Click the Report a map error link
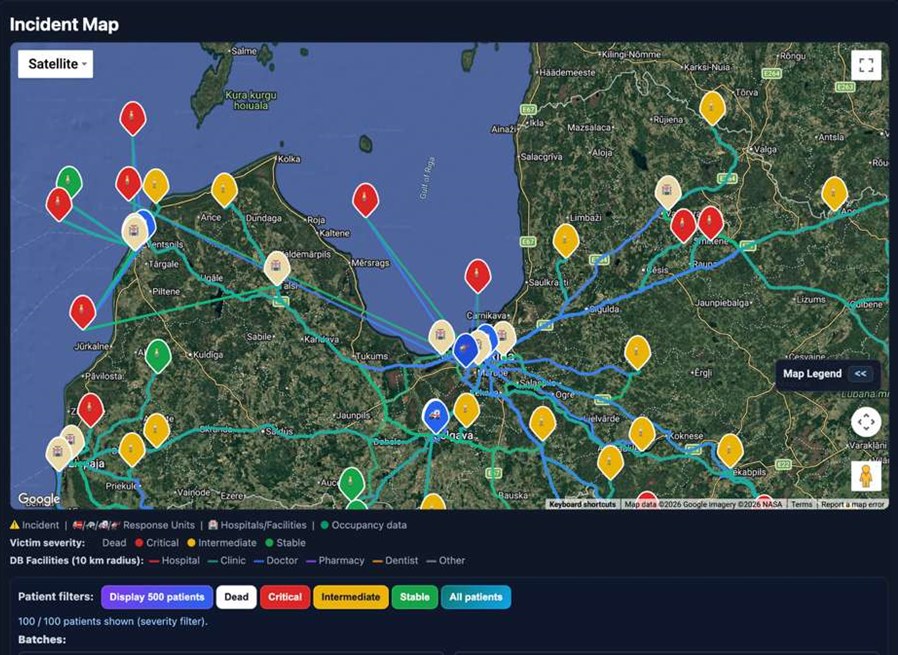The width and height of the screenshot is (898, 655). pos(852,505)
